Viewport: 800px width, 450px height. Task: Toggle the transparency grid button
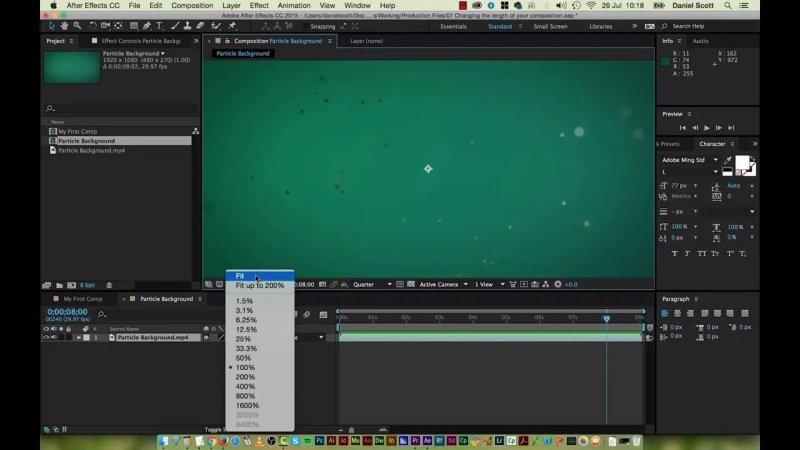tap(411, 284)
